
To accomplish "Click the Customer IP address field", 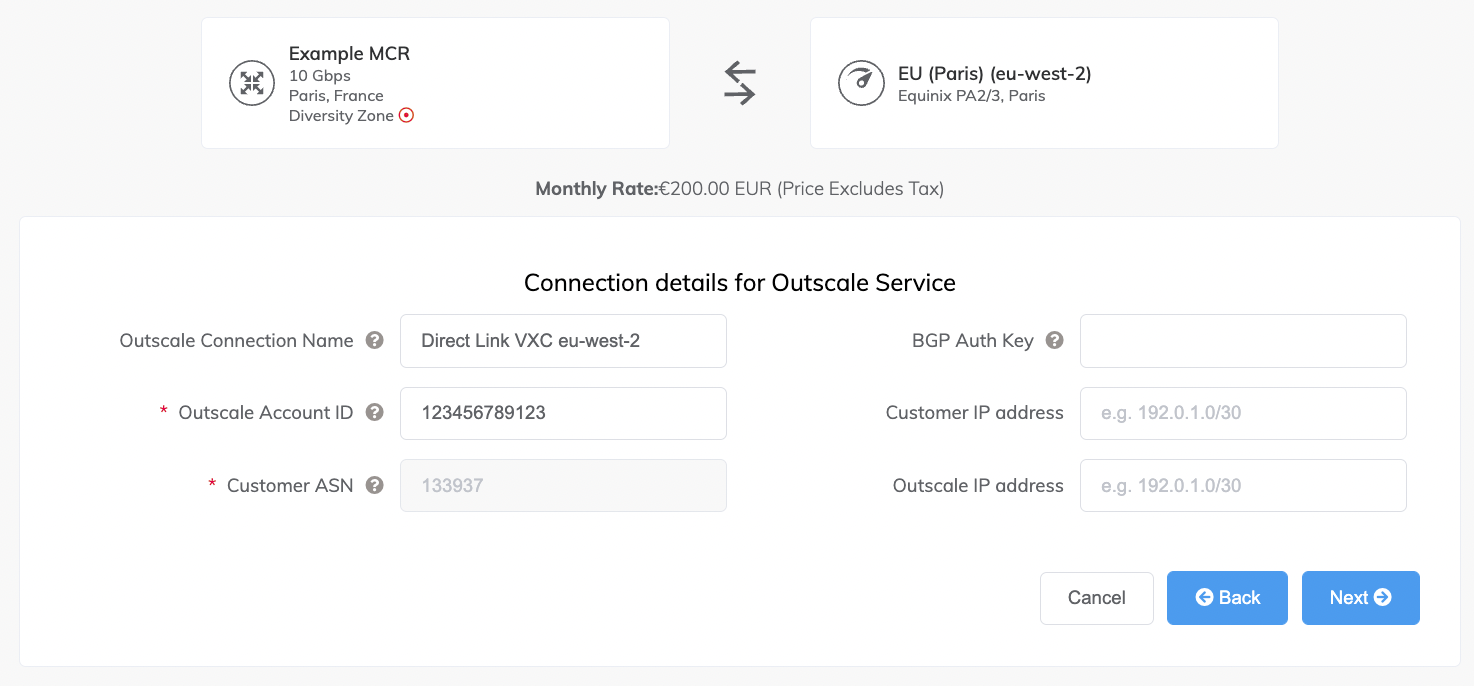I will pyautogui.click(x=1243, y=413).
